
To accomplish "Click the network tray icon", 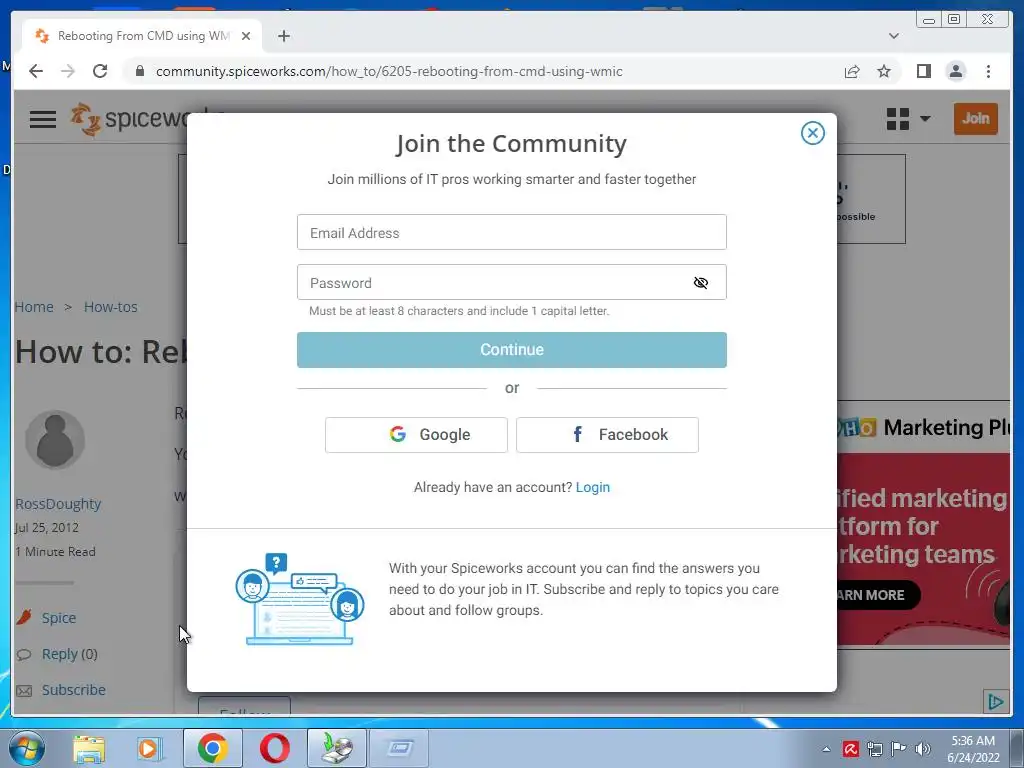I will [x=874, y=749].
